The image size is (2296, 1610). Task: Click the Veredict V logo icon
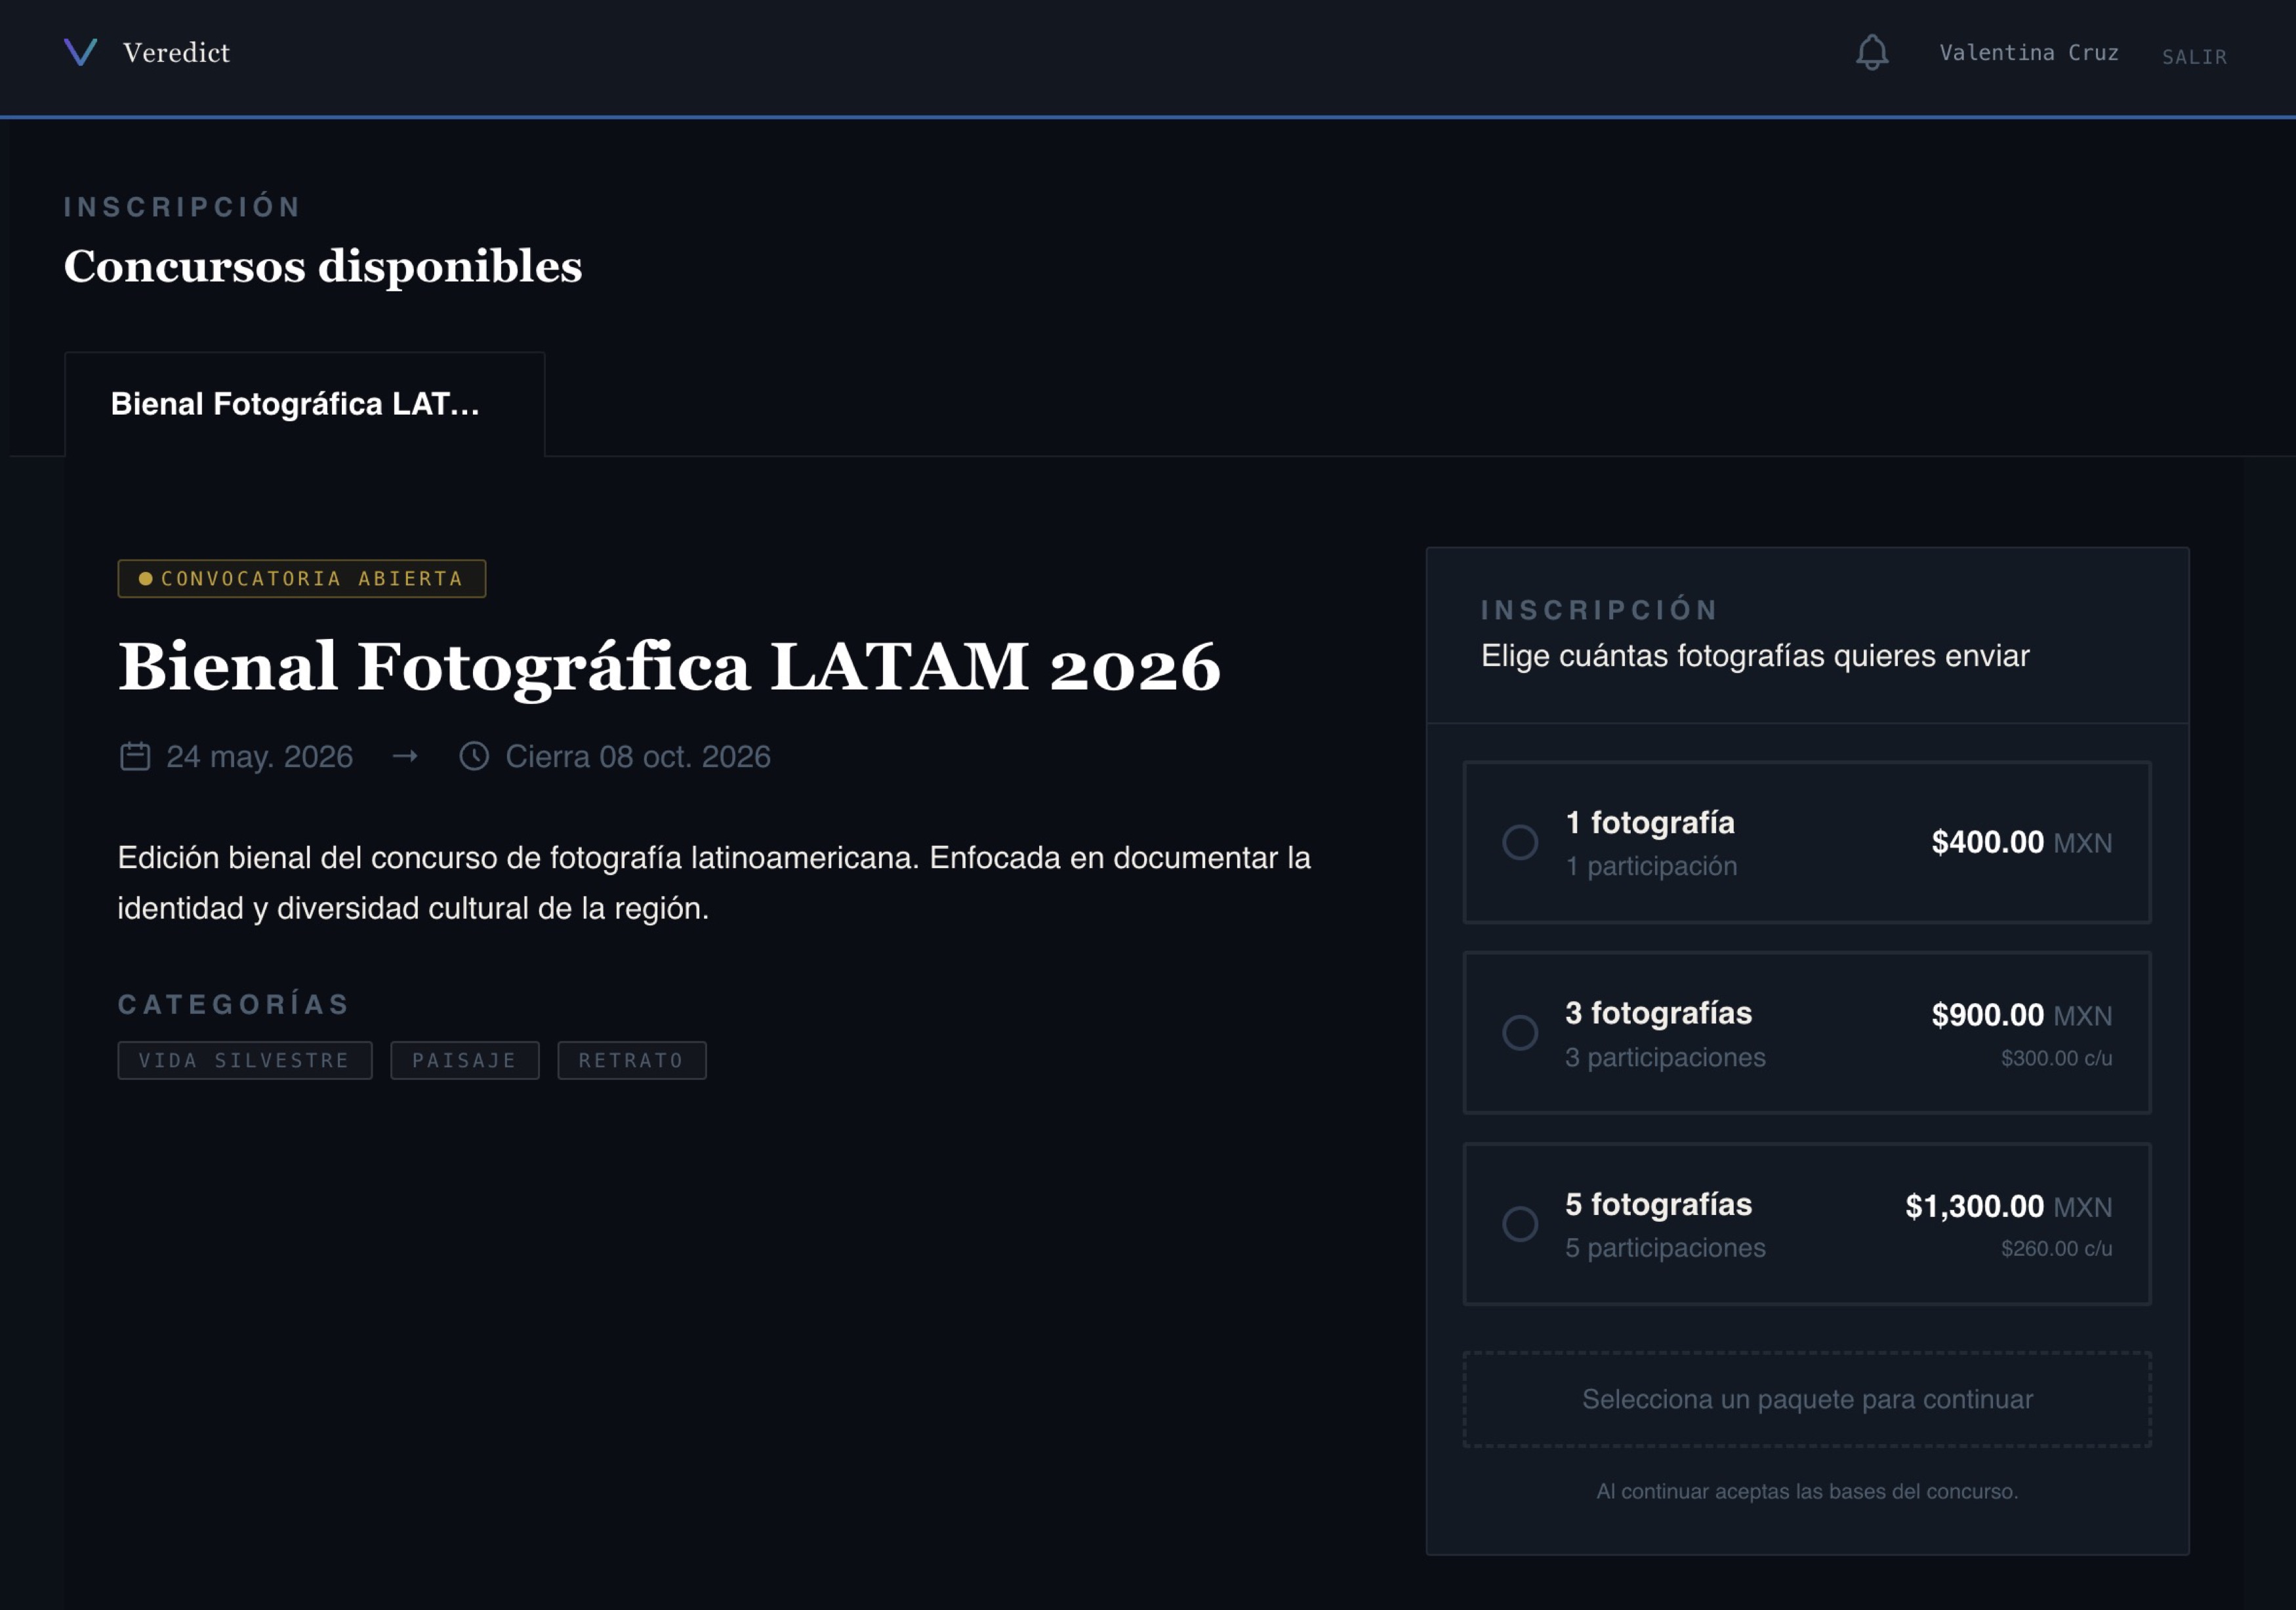point(81,52)
